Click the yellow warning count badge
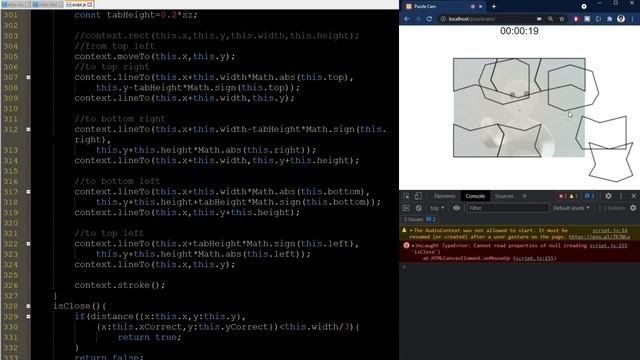Viewport: 640px width, 360px height. (573, 196)
